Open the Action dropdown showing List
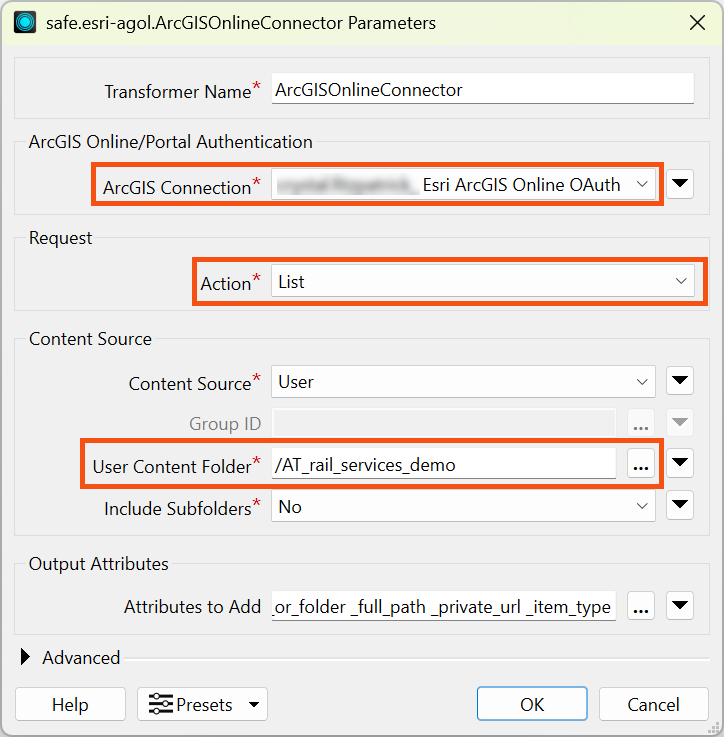The image size is (724, 737). pyautogui.click(x=483, y=281)
